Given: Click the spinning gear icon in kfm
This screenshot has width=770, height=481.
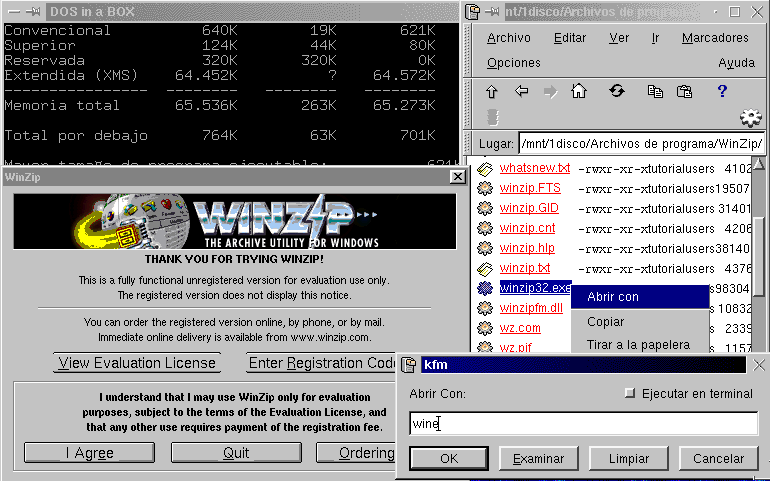Looking at the screenshot, I should tap(751, 117).
